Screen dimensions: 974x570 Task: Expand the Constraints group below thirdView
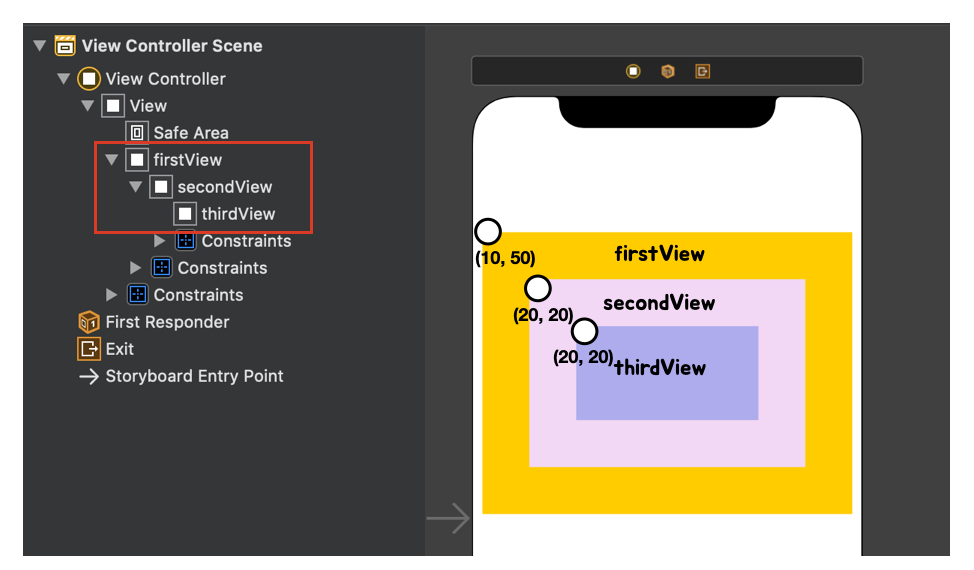(x=160, y=240)
